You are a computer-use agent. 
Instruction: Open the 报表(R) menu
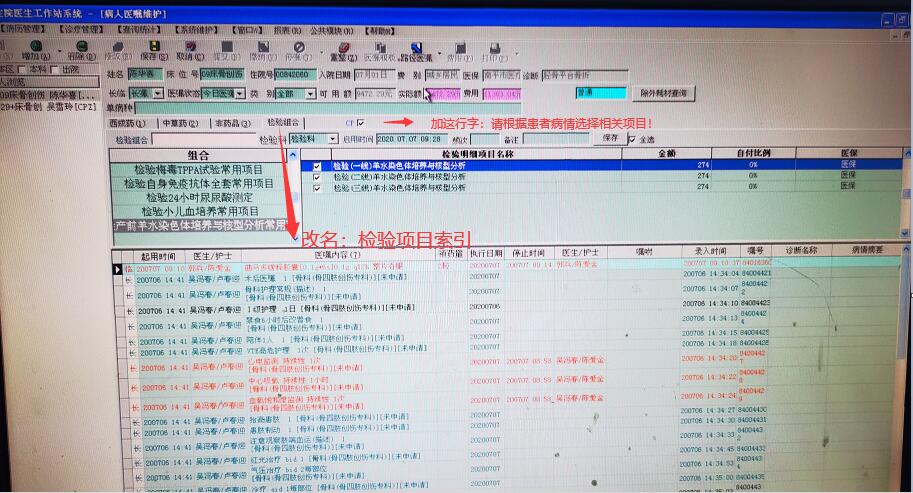[287, 30]
